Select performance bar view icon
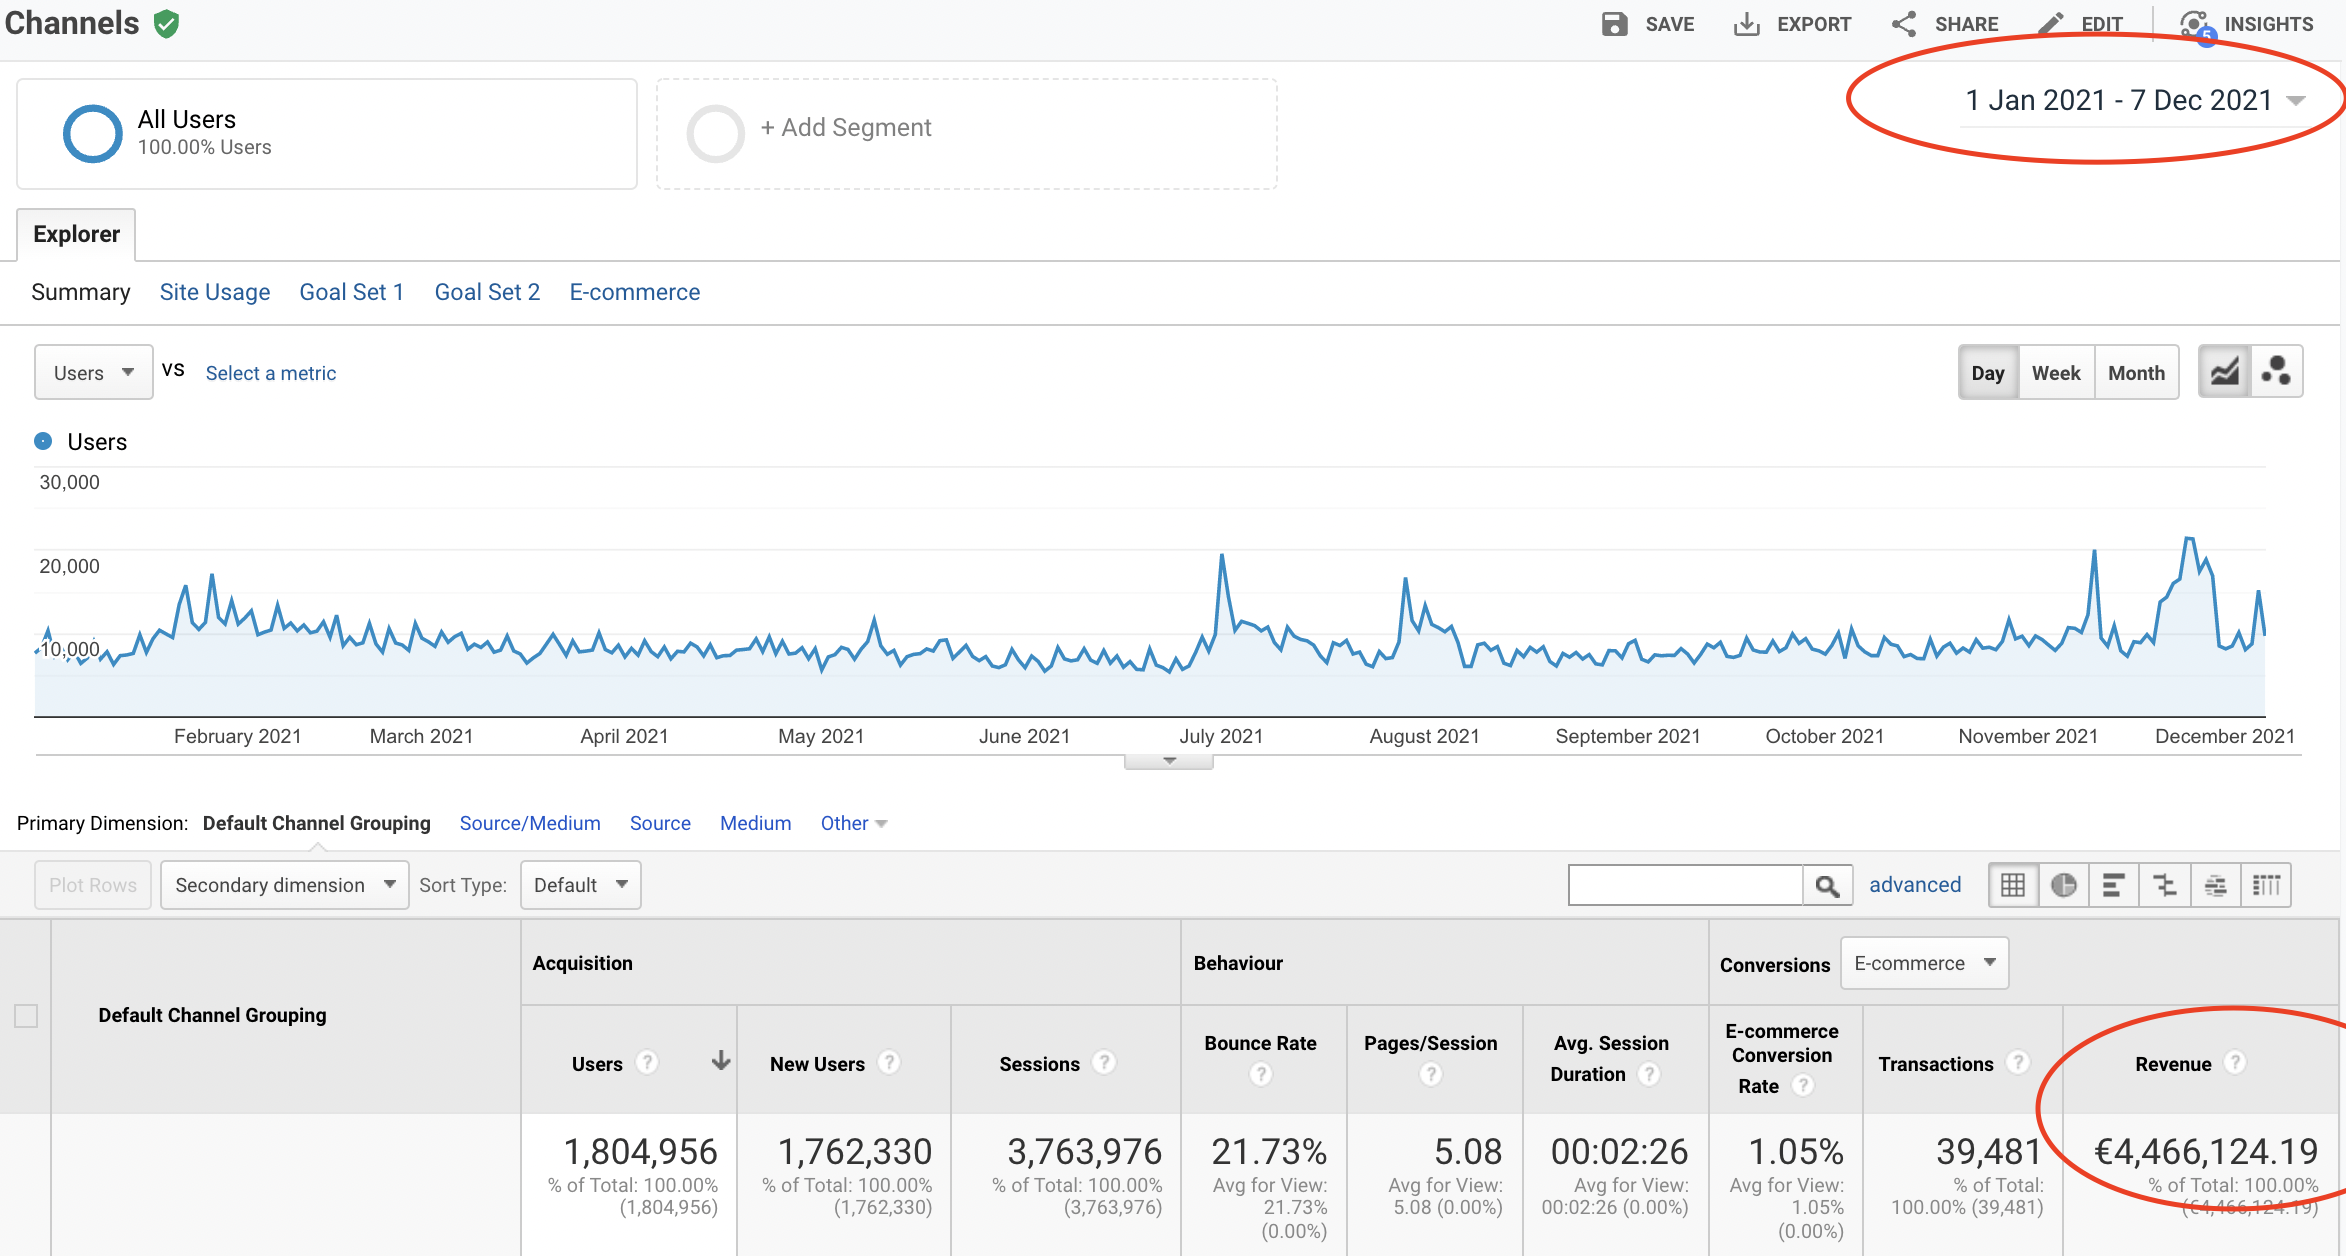This screenshot has height=1256, width=2346. [2114, 885]
